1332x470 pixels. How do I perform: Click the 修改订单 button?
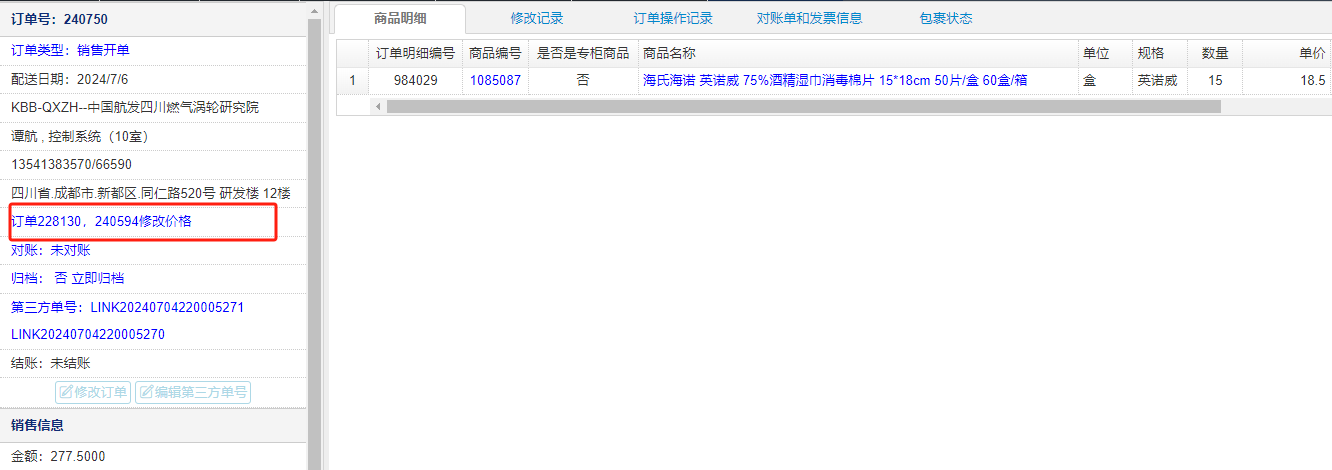[94, 392]
